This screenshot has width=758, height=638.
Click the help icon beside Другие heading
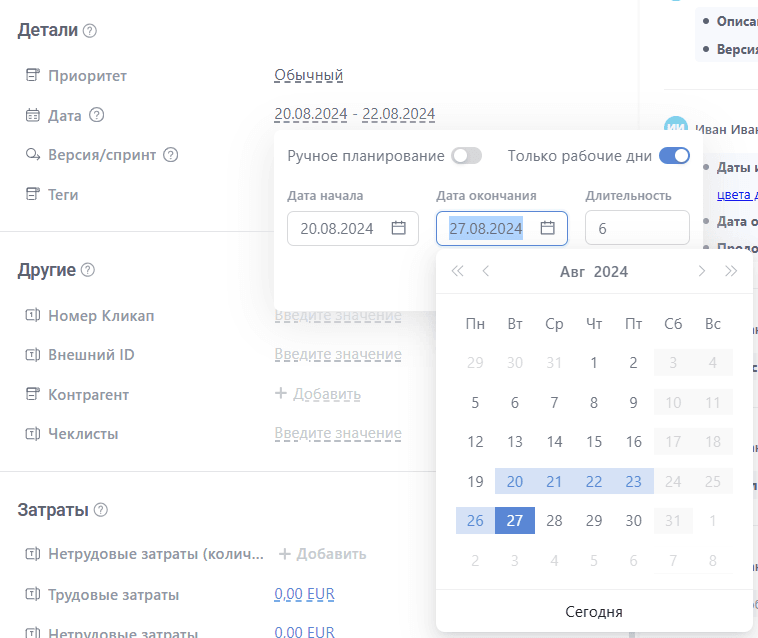tap(87, 270)
